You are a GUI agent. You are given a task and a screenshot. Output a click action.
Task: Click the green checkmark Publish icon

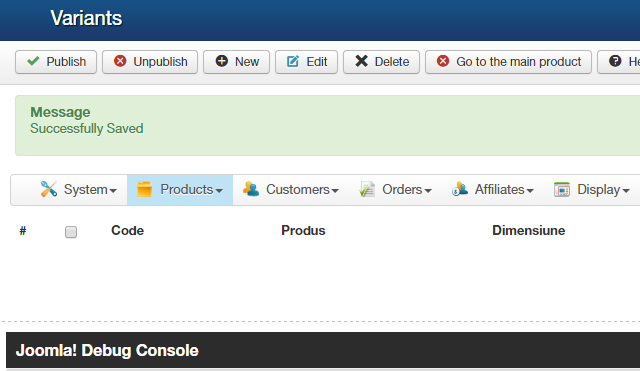pos(33,61)
